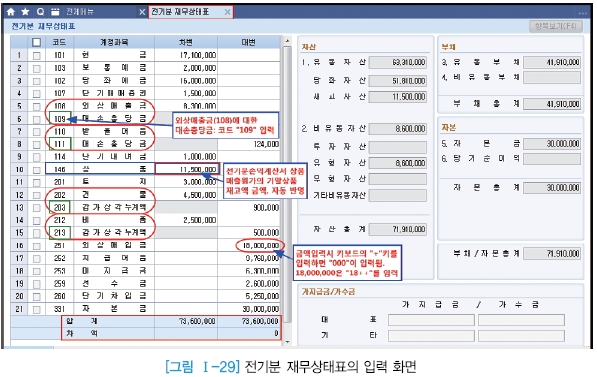
Task: Click the 항목보기(F4) button
Action: (x=555, y=26)
